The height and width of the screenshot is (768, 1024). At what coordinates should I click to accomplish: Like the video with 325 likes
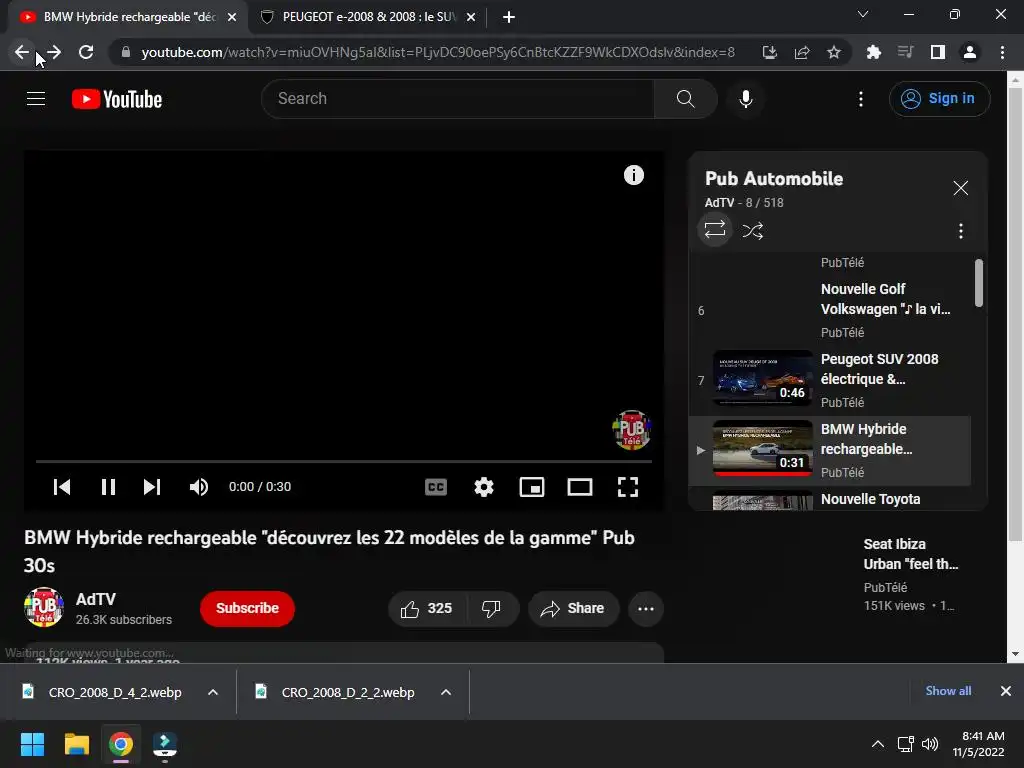pyautogui.click(x=427, y=609)
